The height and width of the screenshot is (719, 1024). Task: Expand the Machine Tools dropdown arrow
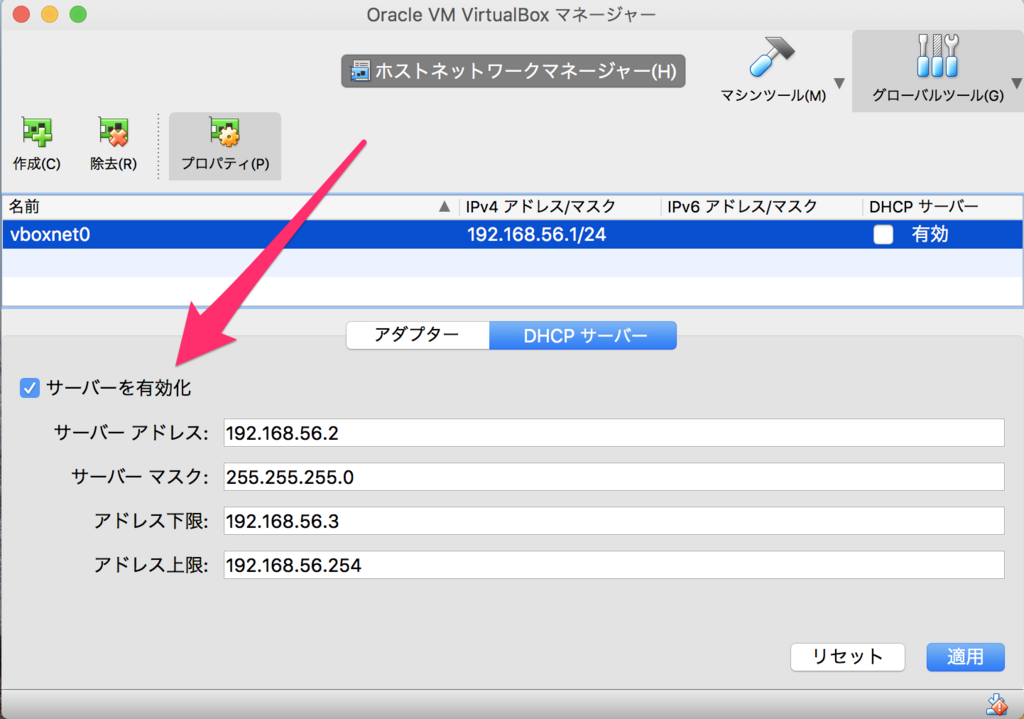[840, 83]
